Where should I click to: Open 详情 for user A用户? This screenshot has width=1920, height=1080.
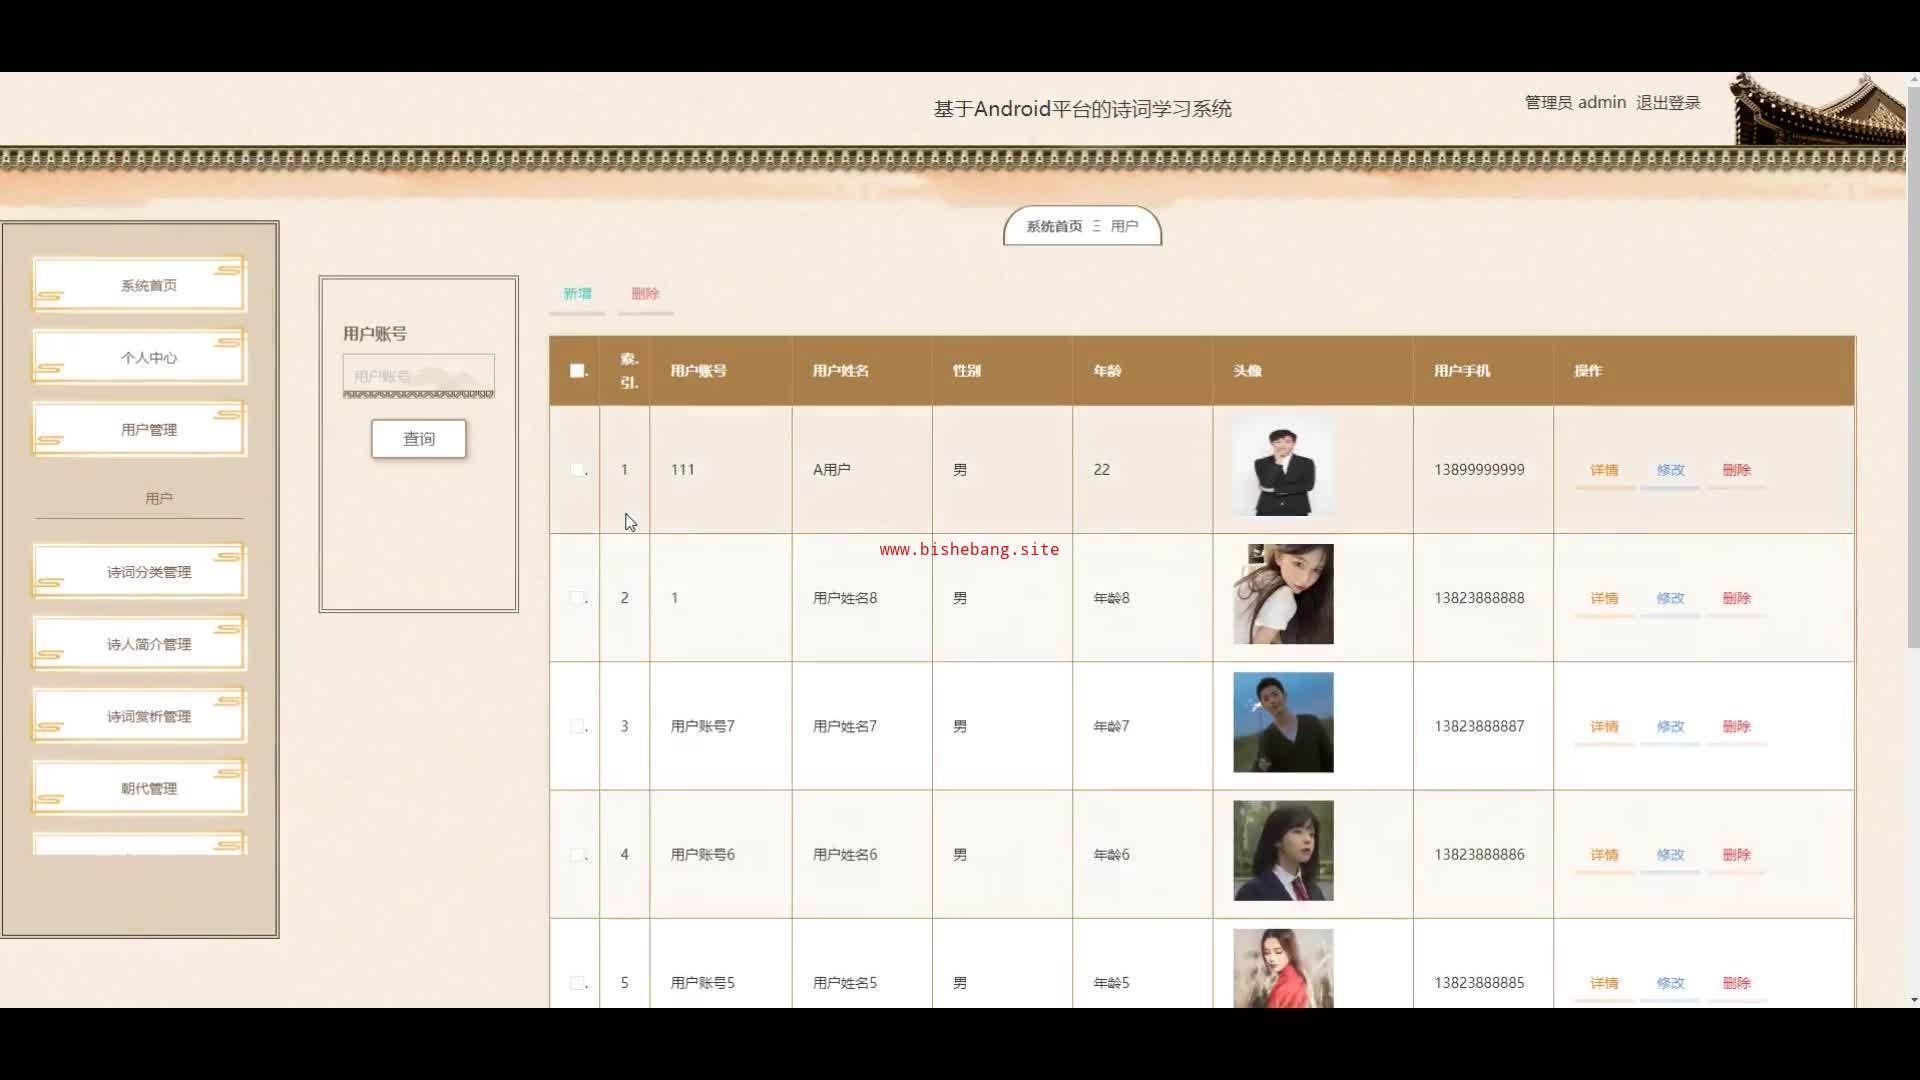click(1604, 470)
